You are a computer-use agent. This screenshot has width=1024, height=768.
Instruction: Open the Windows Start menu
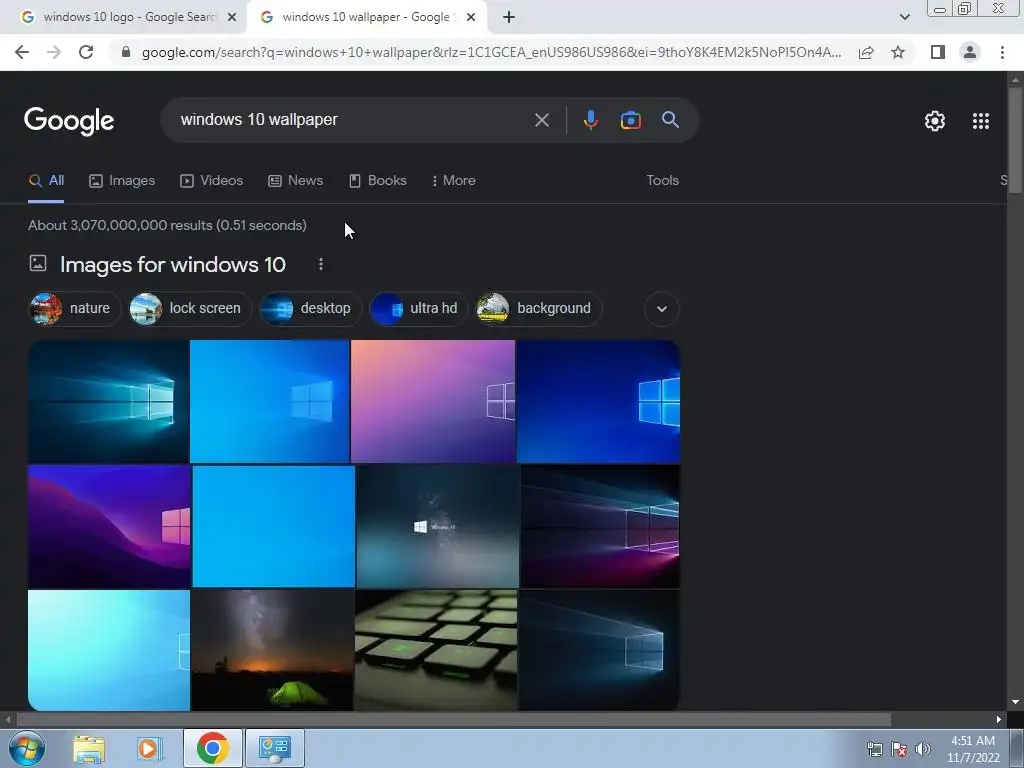[26, 748]
